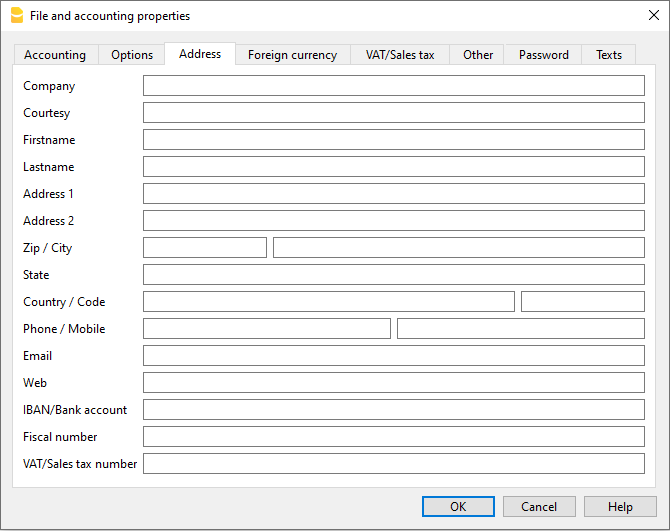Focus the Company input field

point(393,86)
